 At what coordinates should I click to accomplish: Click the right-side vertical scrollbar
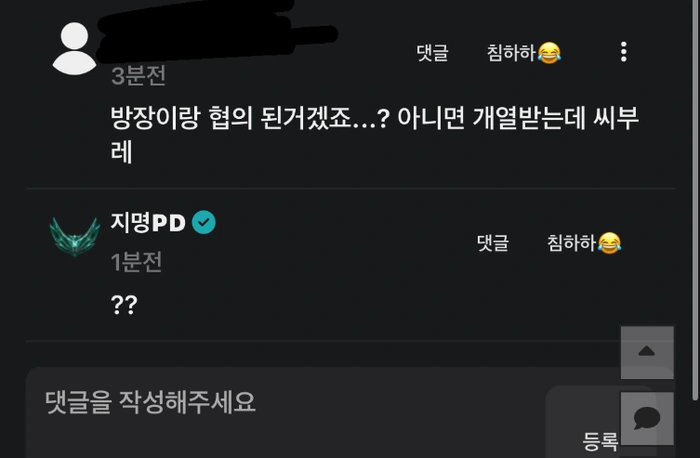[x=694, y=201]
